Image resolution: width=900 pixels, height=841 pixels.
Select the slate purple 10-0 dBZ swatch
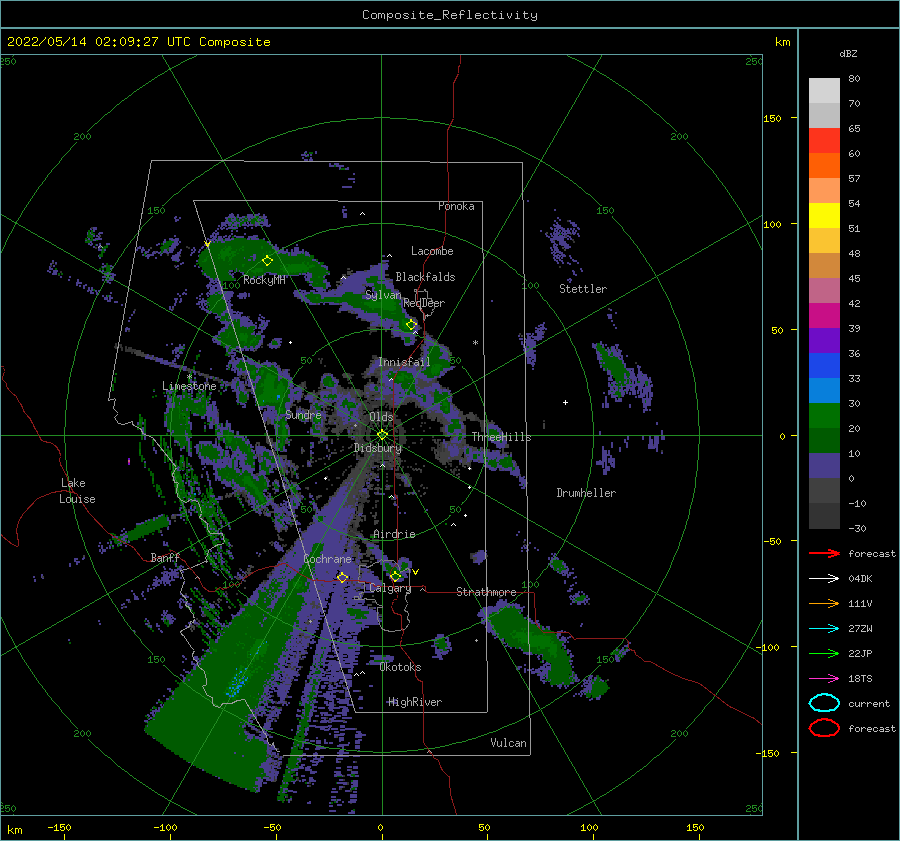[x=824, y=465]
